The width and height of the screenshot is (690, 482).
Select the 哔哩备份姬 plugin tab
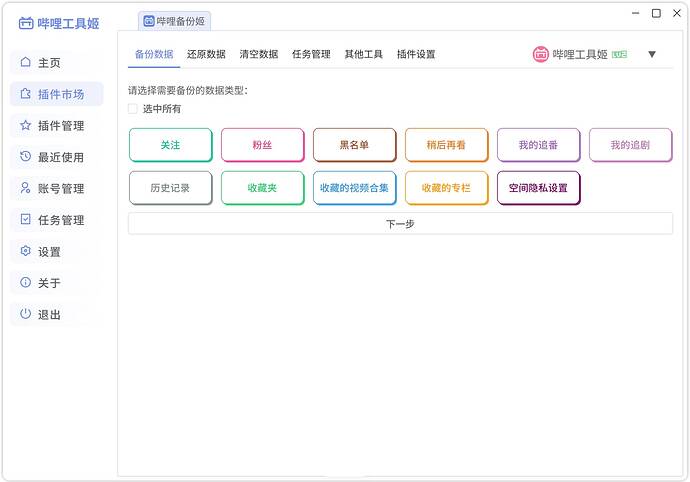[175, 21]
